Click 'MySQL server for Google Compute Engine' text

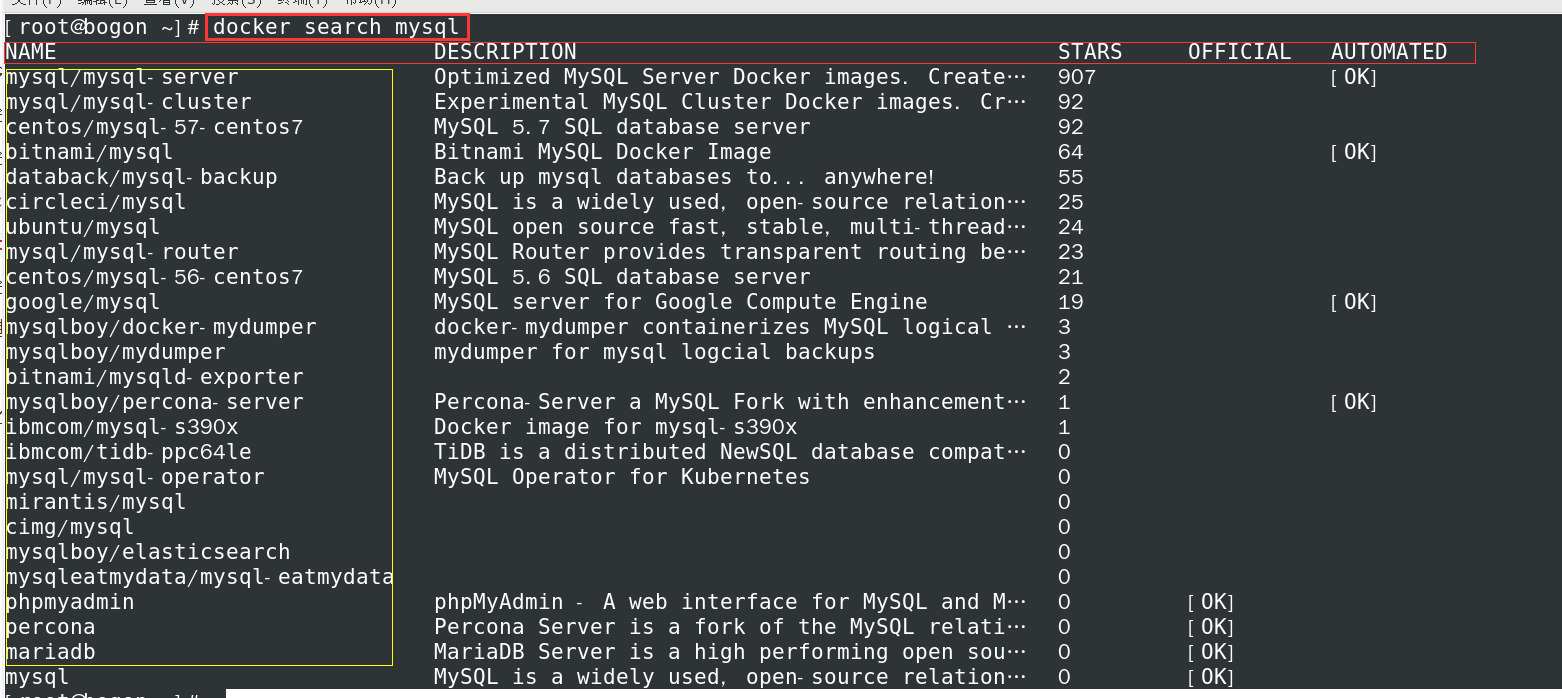click(x=681, y=302)
